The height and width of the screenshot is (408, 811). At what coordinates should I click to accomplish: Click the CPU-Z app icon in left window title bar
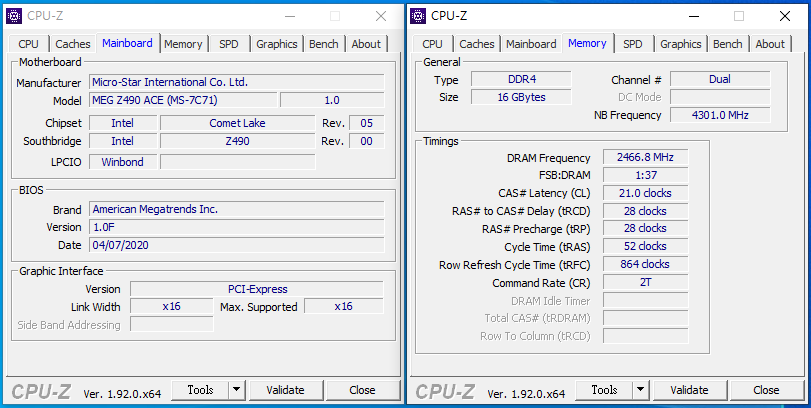pos(14,16)
